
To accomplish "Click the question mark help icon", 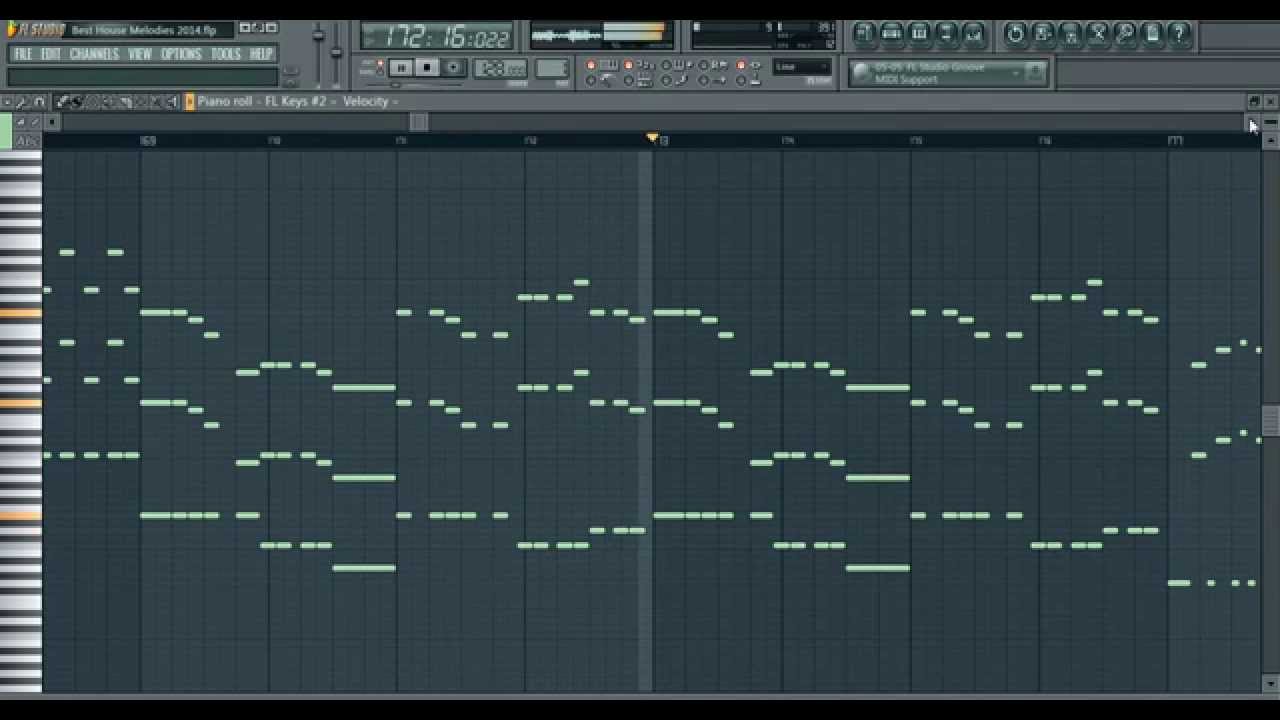I will tap(1179, 34).
